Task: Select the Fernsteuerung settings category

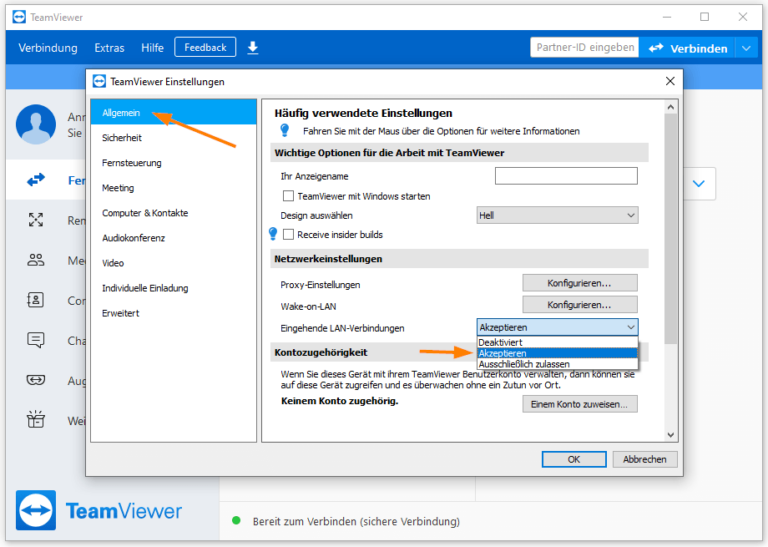Action: (x=173, y=163)
